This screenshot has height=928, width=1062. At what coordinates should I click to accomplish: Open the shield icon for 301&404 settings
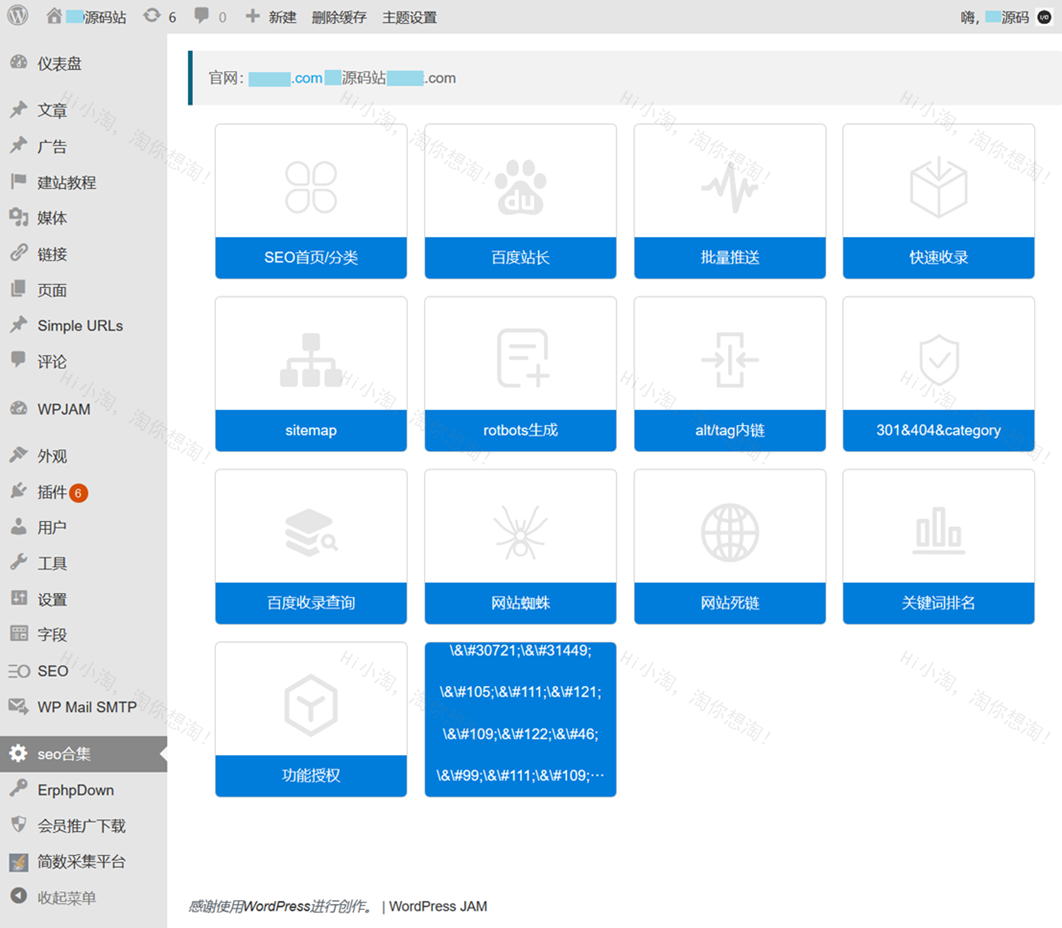click(938, 360)
